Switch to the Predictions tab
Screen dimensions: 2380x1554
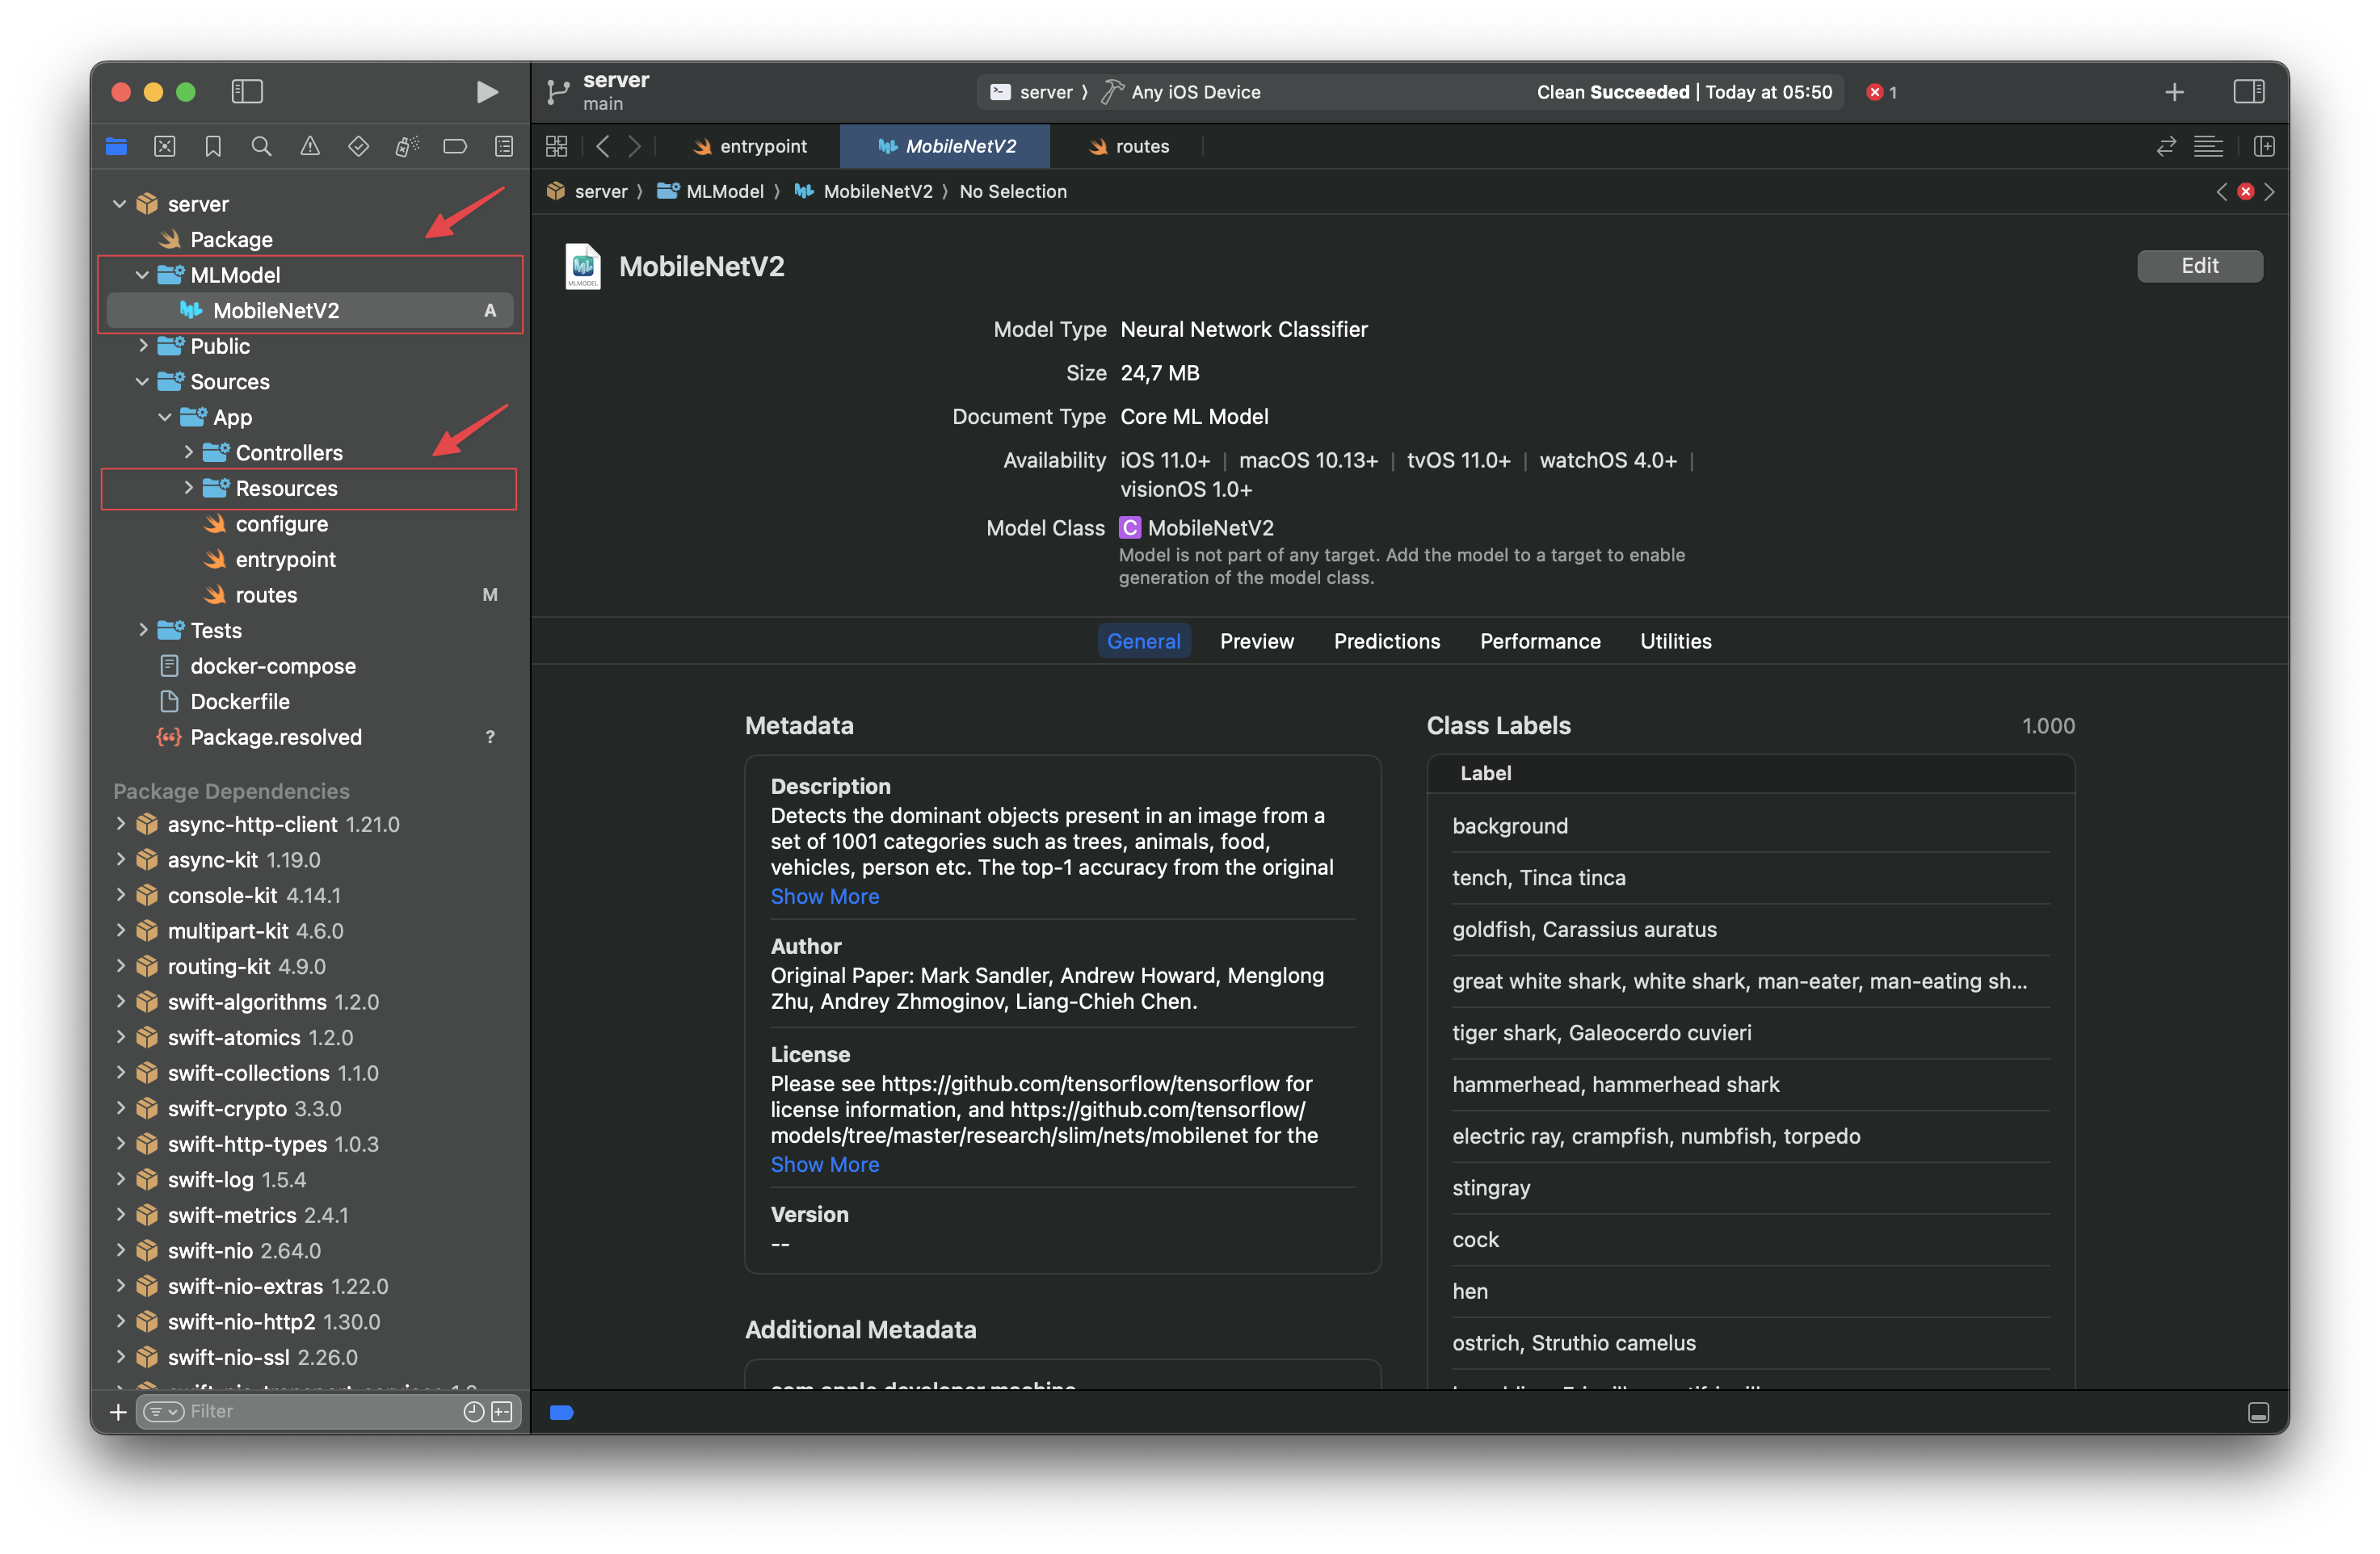pos(1387,641)
